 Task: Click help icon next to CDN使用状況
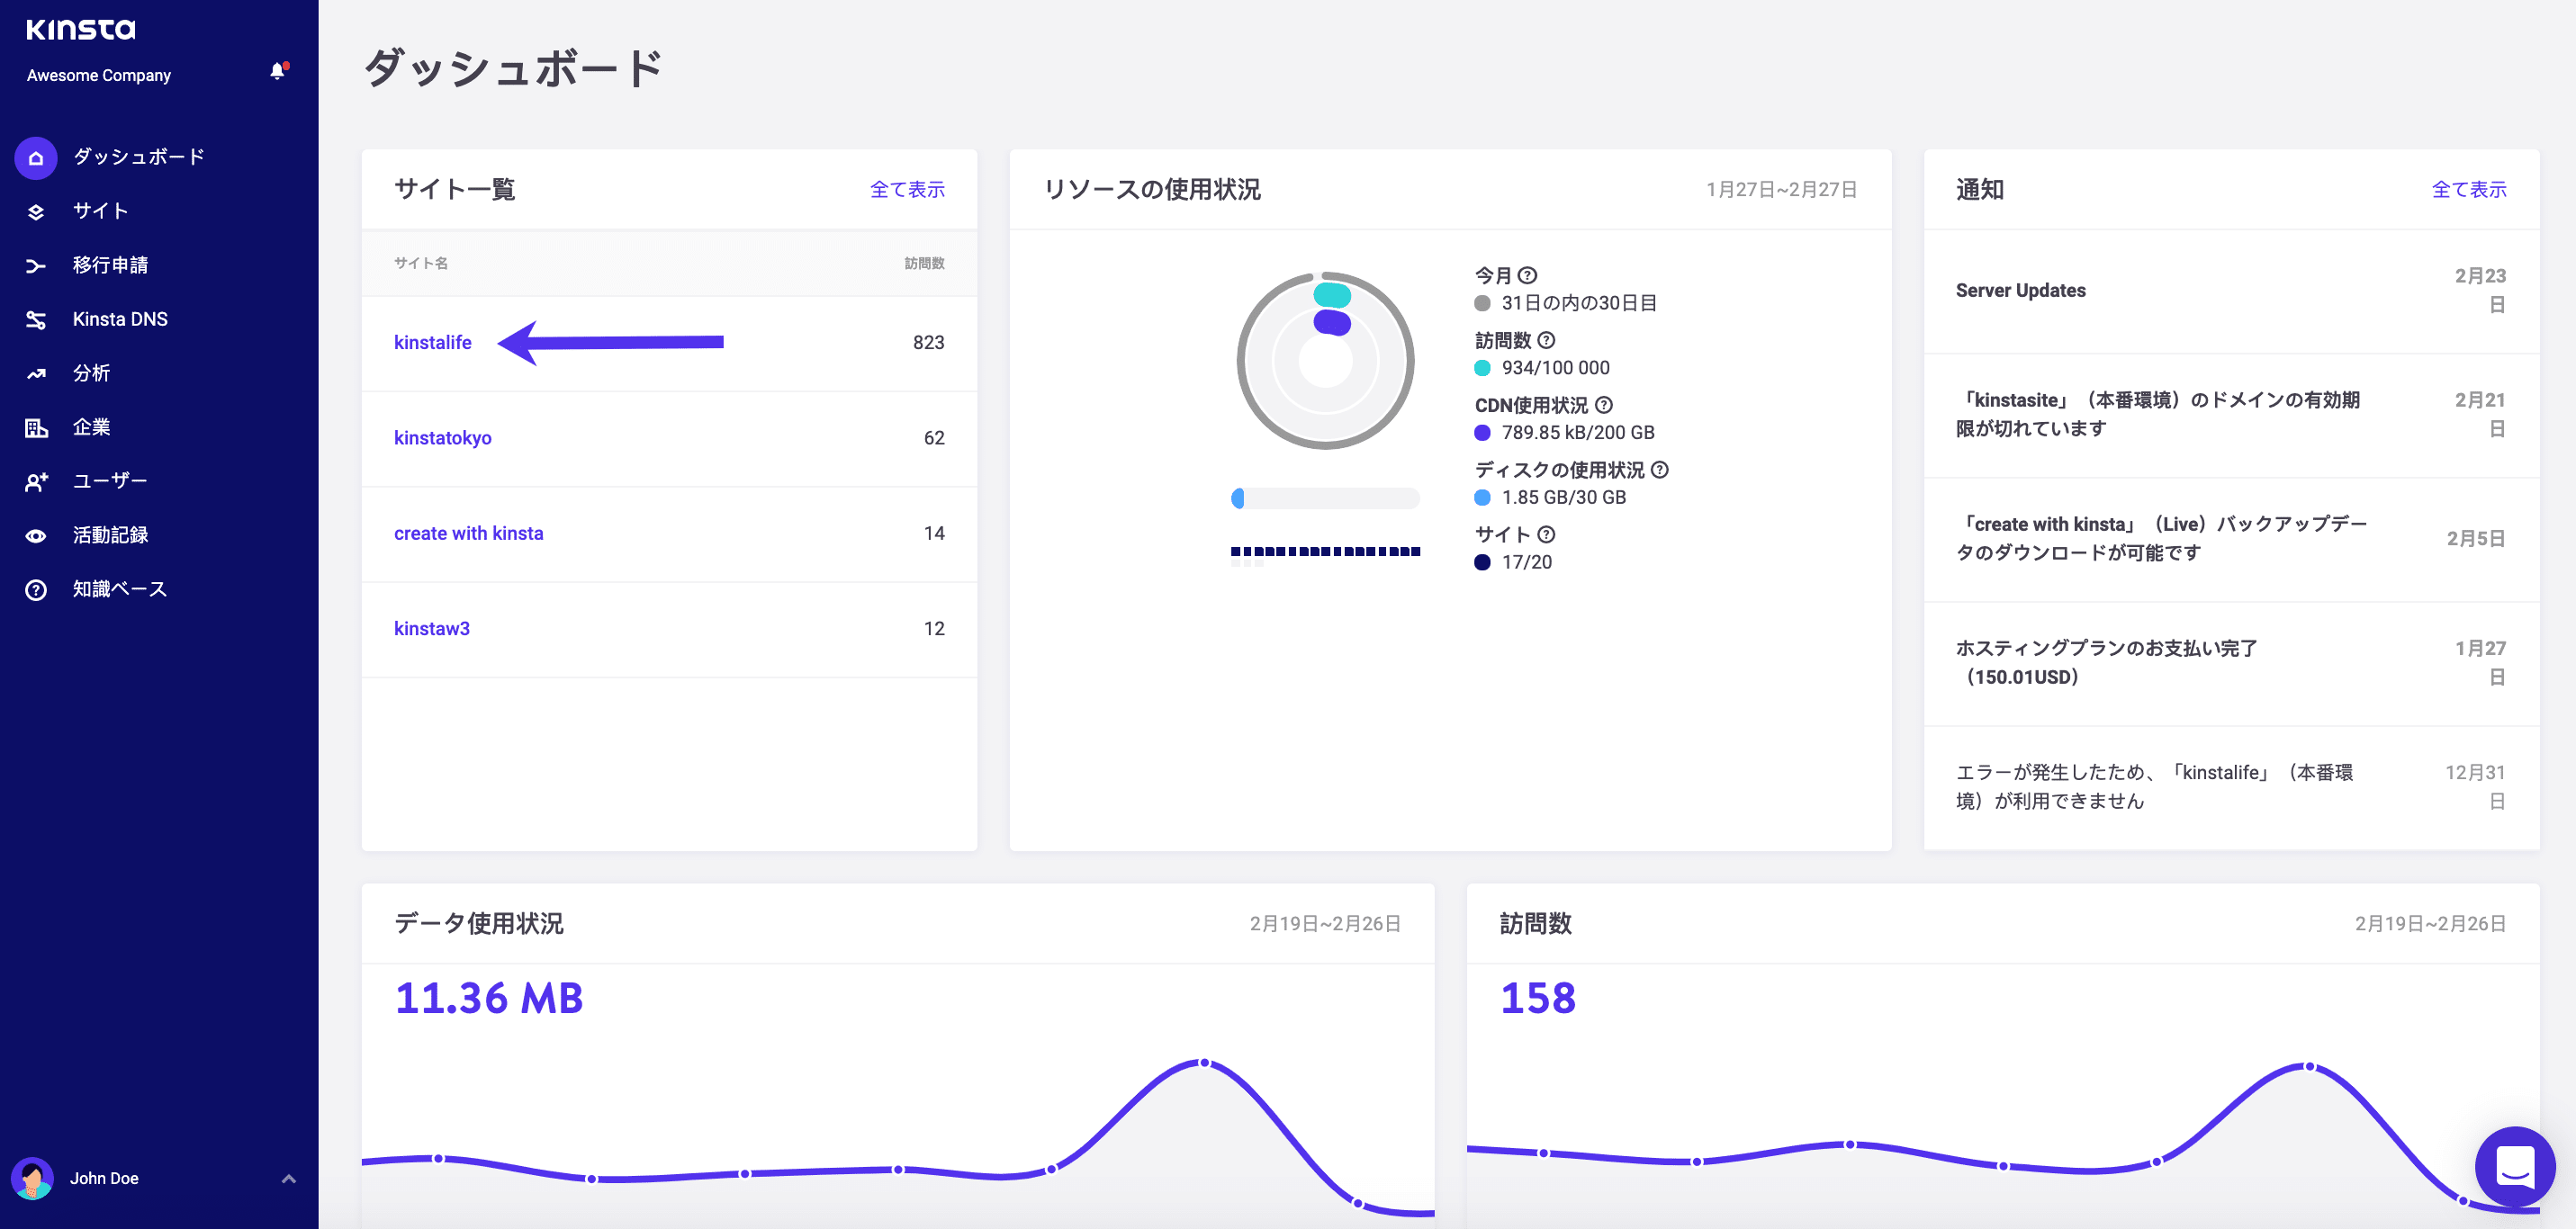click(1604, 405)
